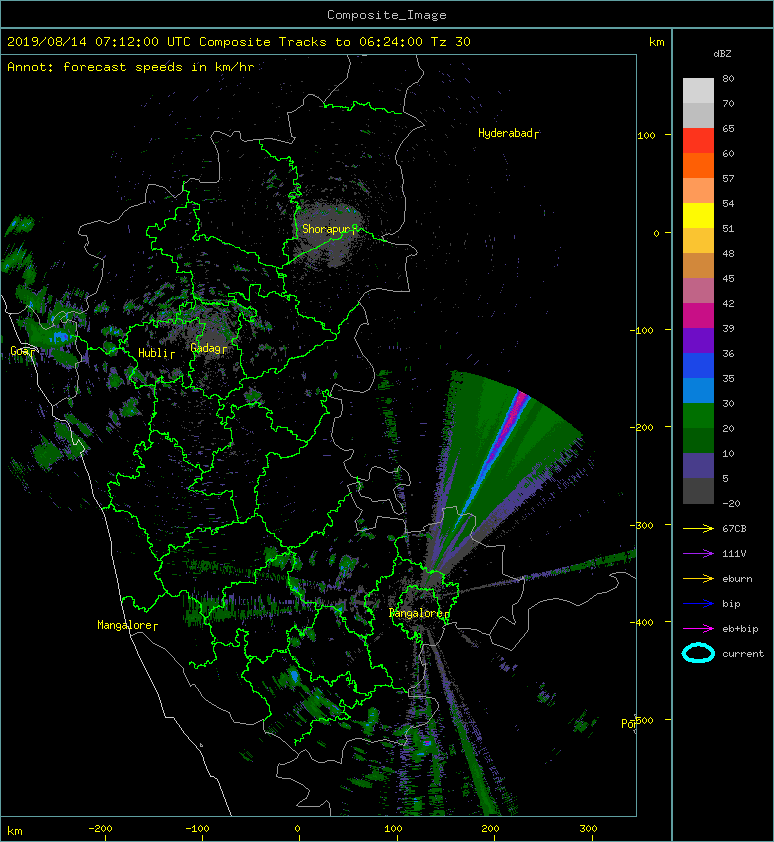Screen dimensions: 774x842
Task: Click the cyan ellipse 'current' legend icon
Action: [698, 653]
